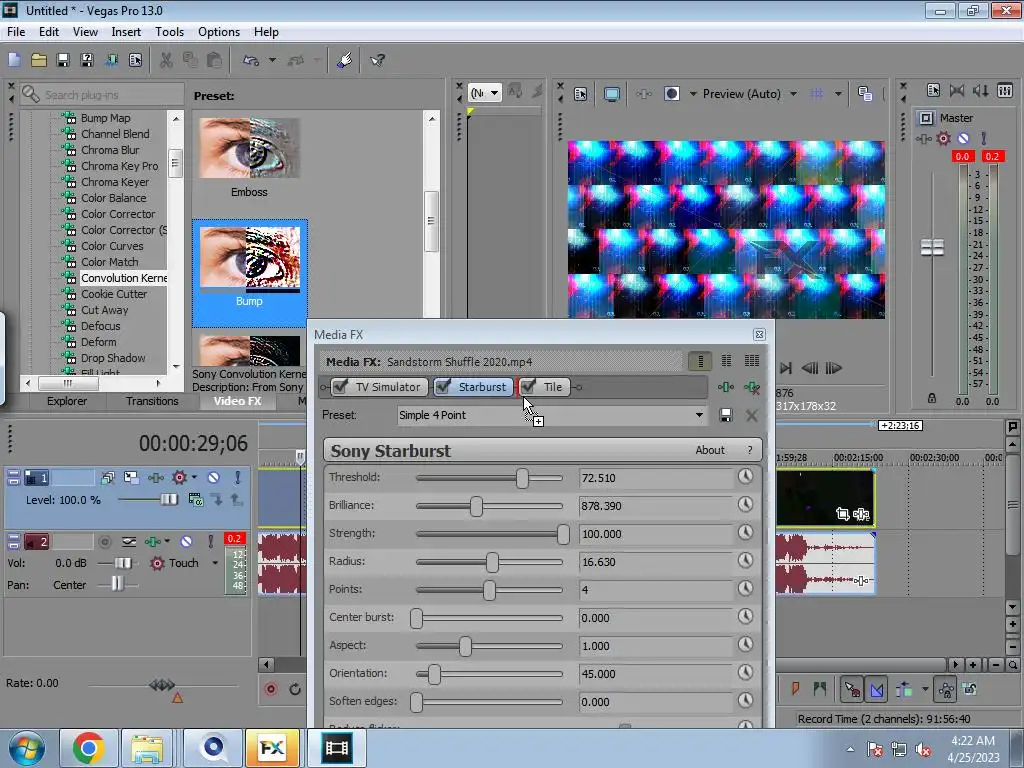
Task: Open a project using the folder icon
Action: click(39, 60)
